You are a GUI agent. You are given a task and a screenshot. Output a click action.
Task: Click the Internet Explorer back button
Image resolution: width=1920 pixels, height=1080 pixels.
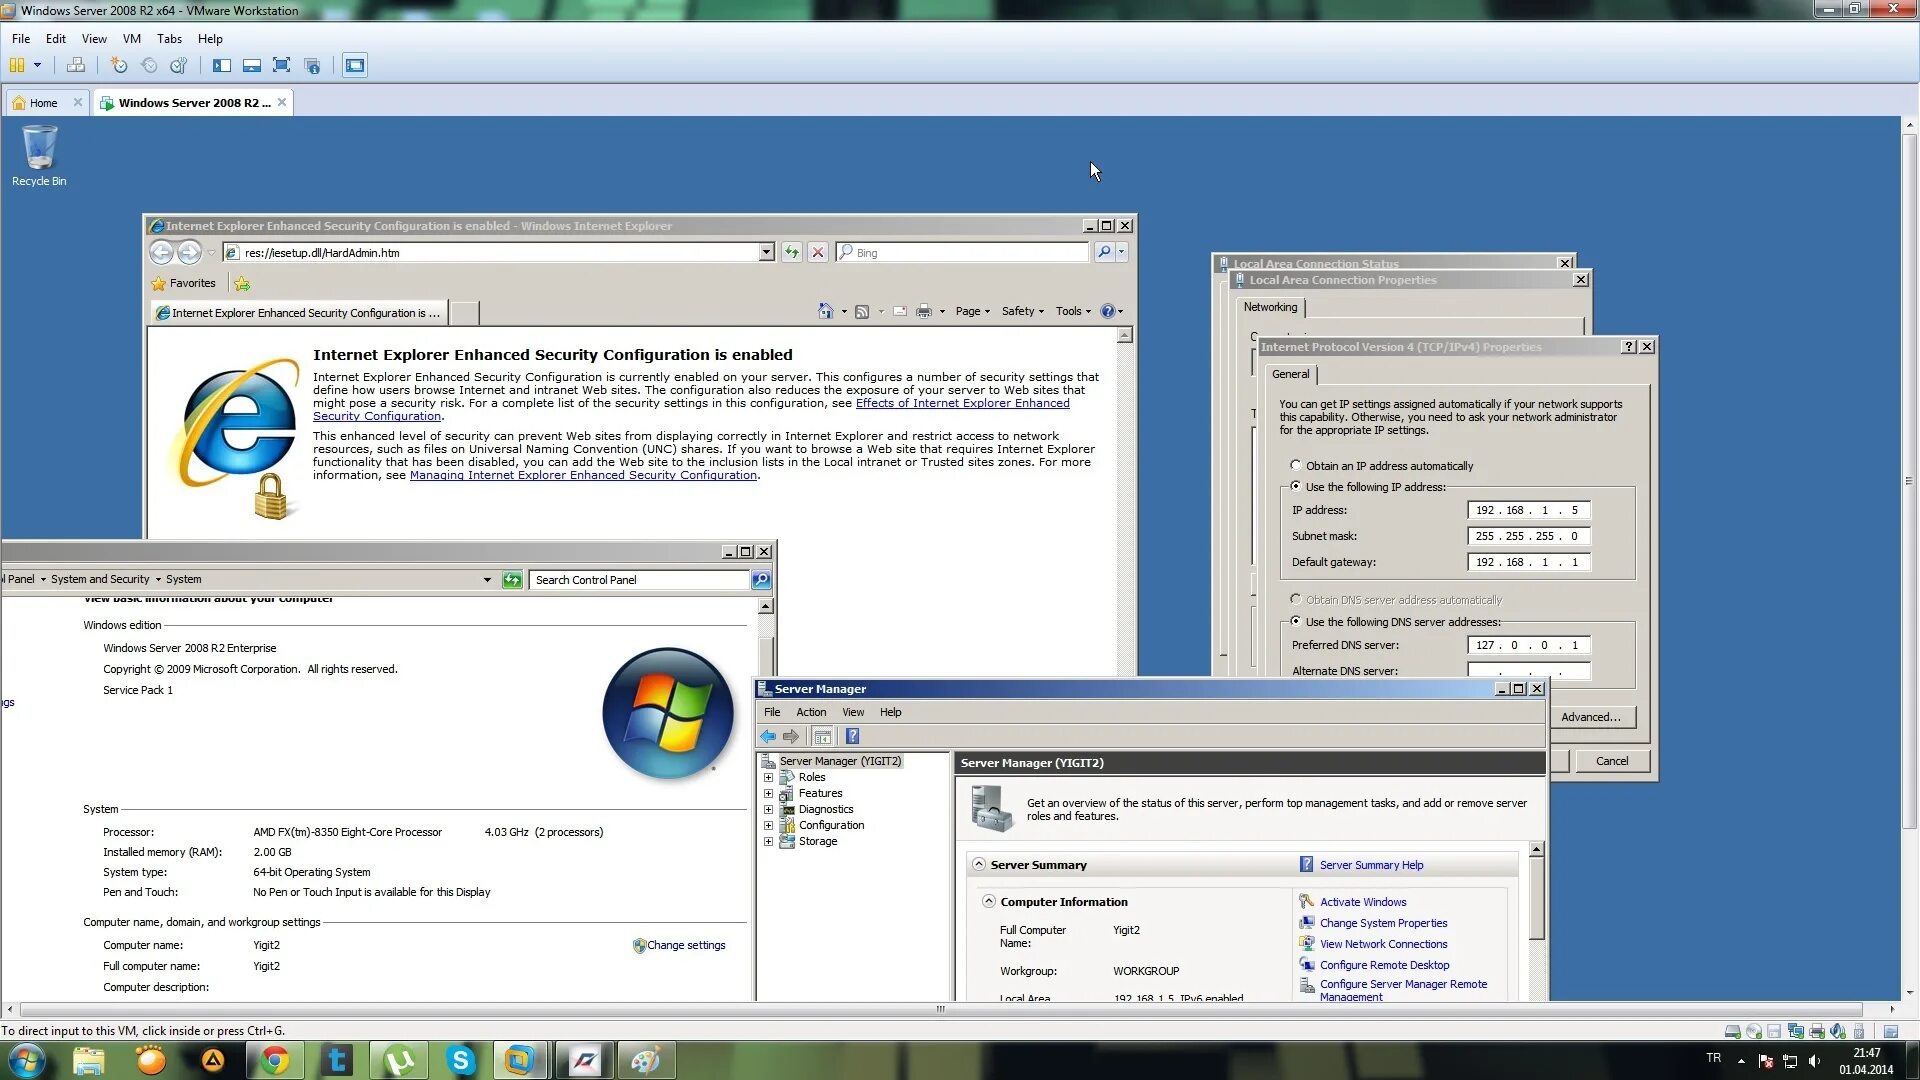pyautogui.click(x=161, y=253)
